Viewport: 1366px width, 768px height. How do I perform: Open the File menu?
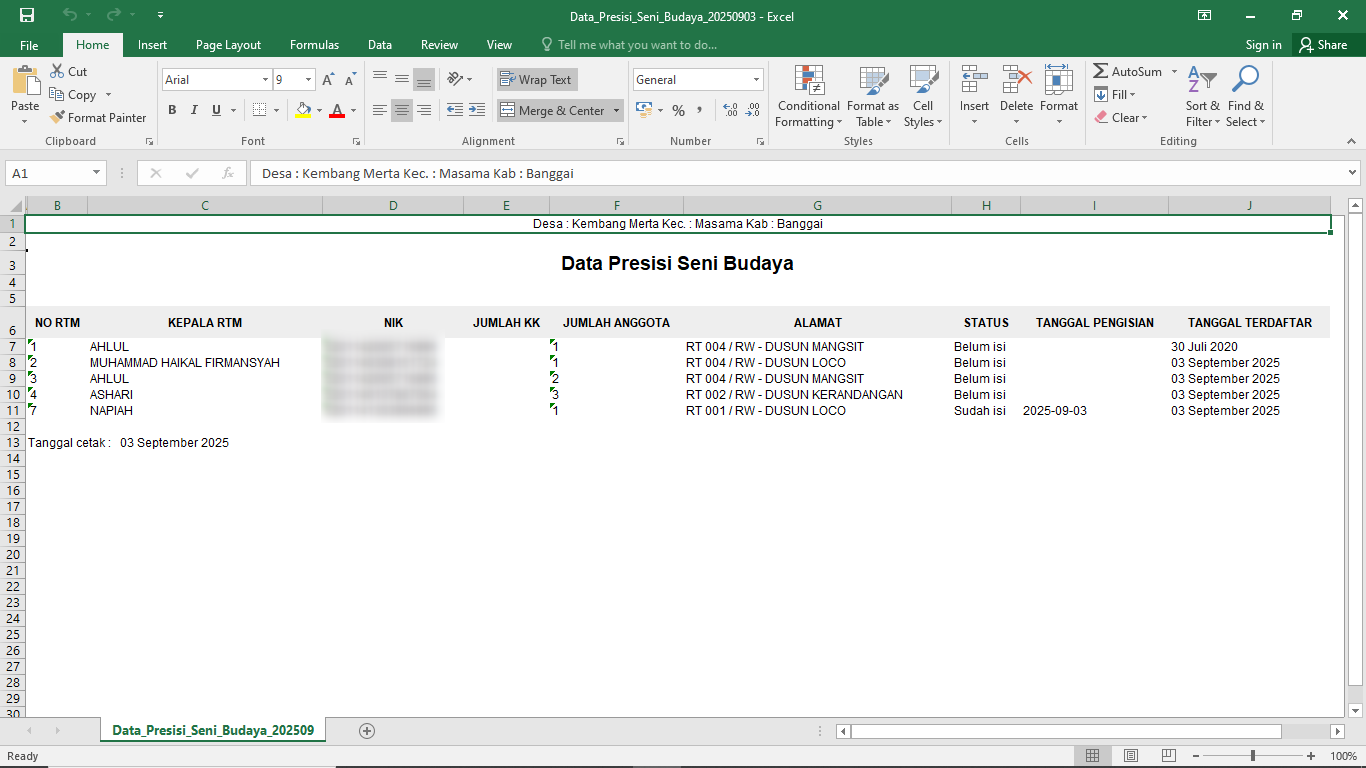(x=29, y=45)
